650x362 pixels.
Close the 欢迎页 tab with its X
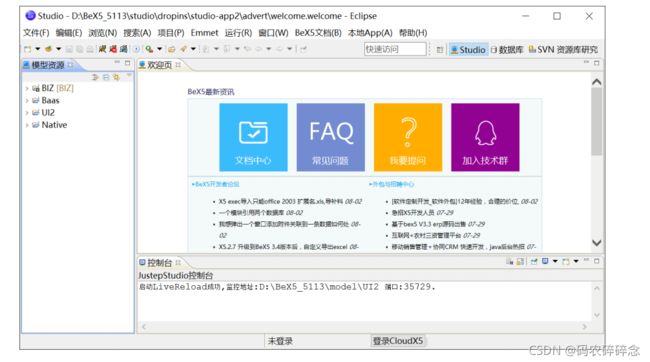click(178, 65)
